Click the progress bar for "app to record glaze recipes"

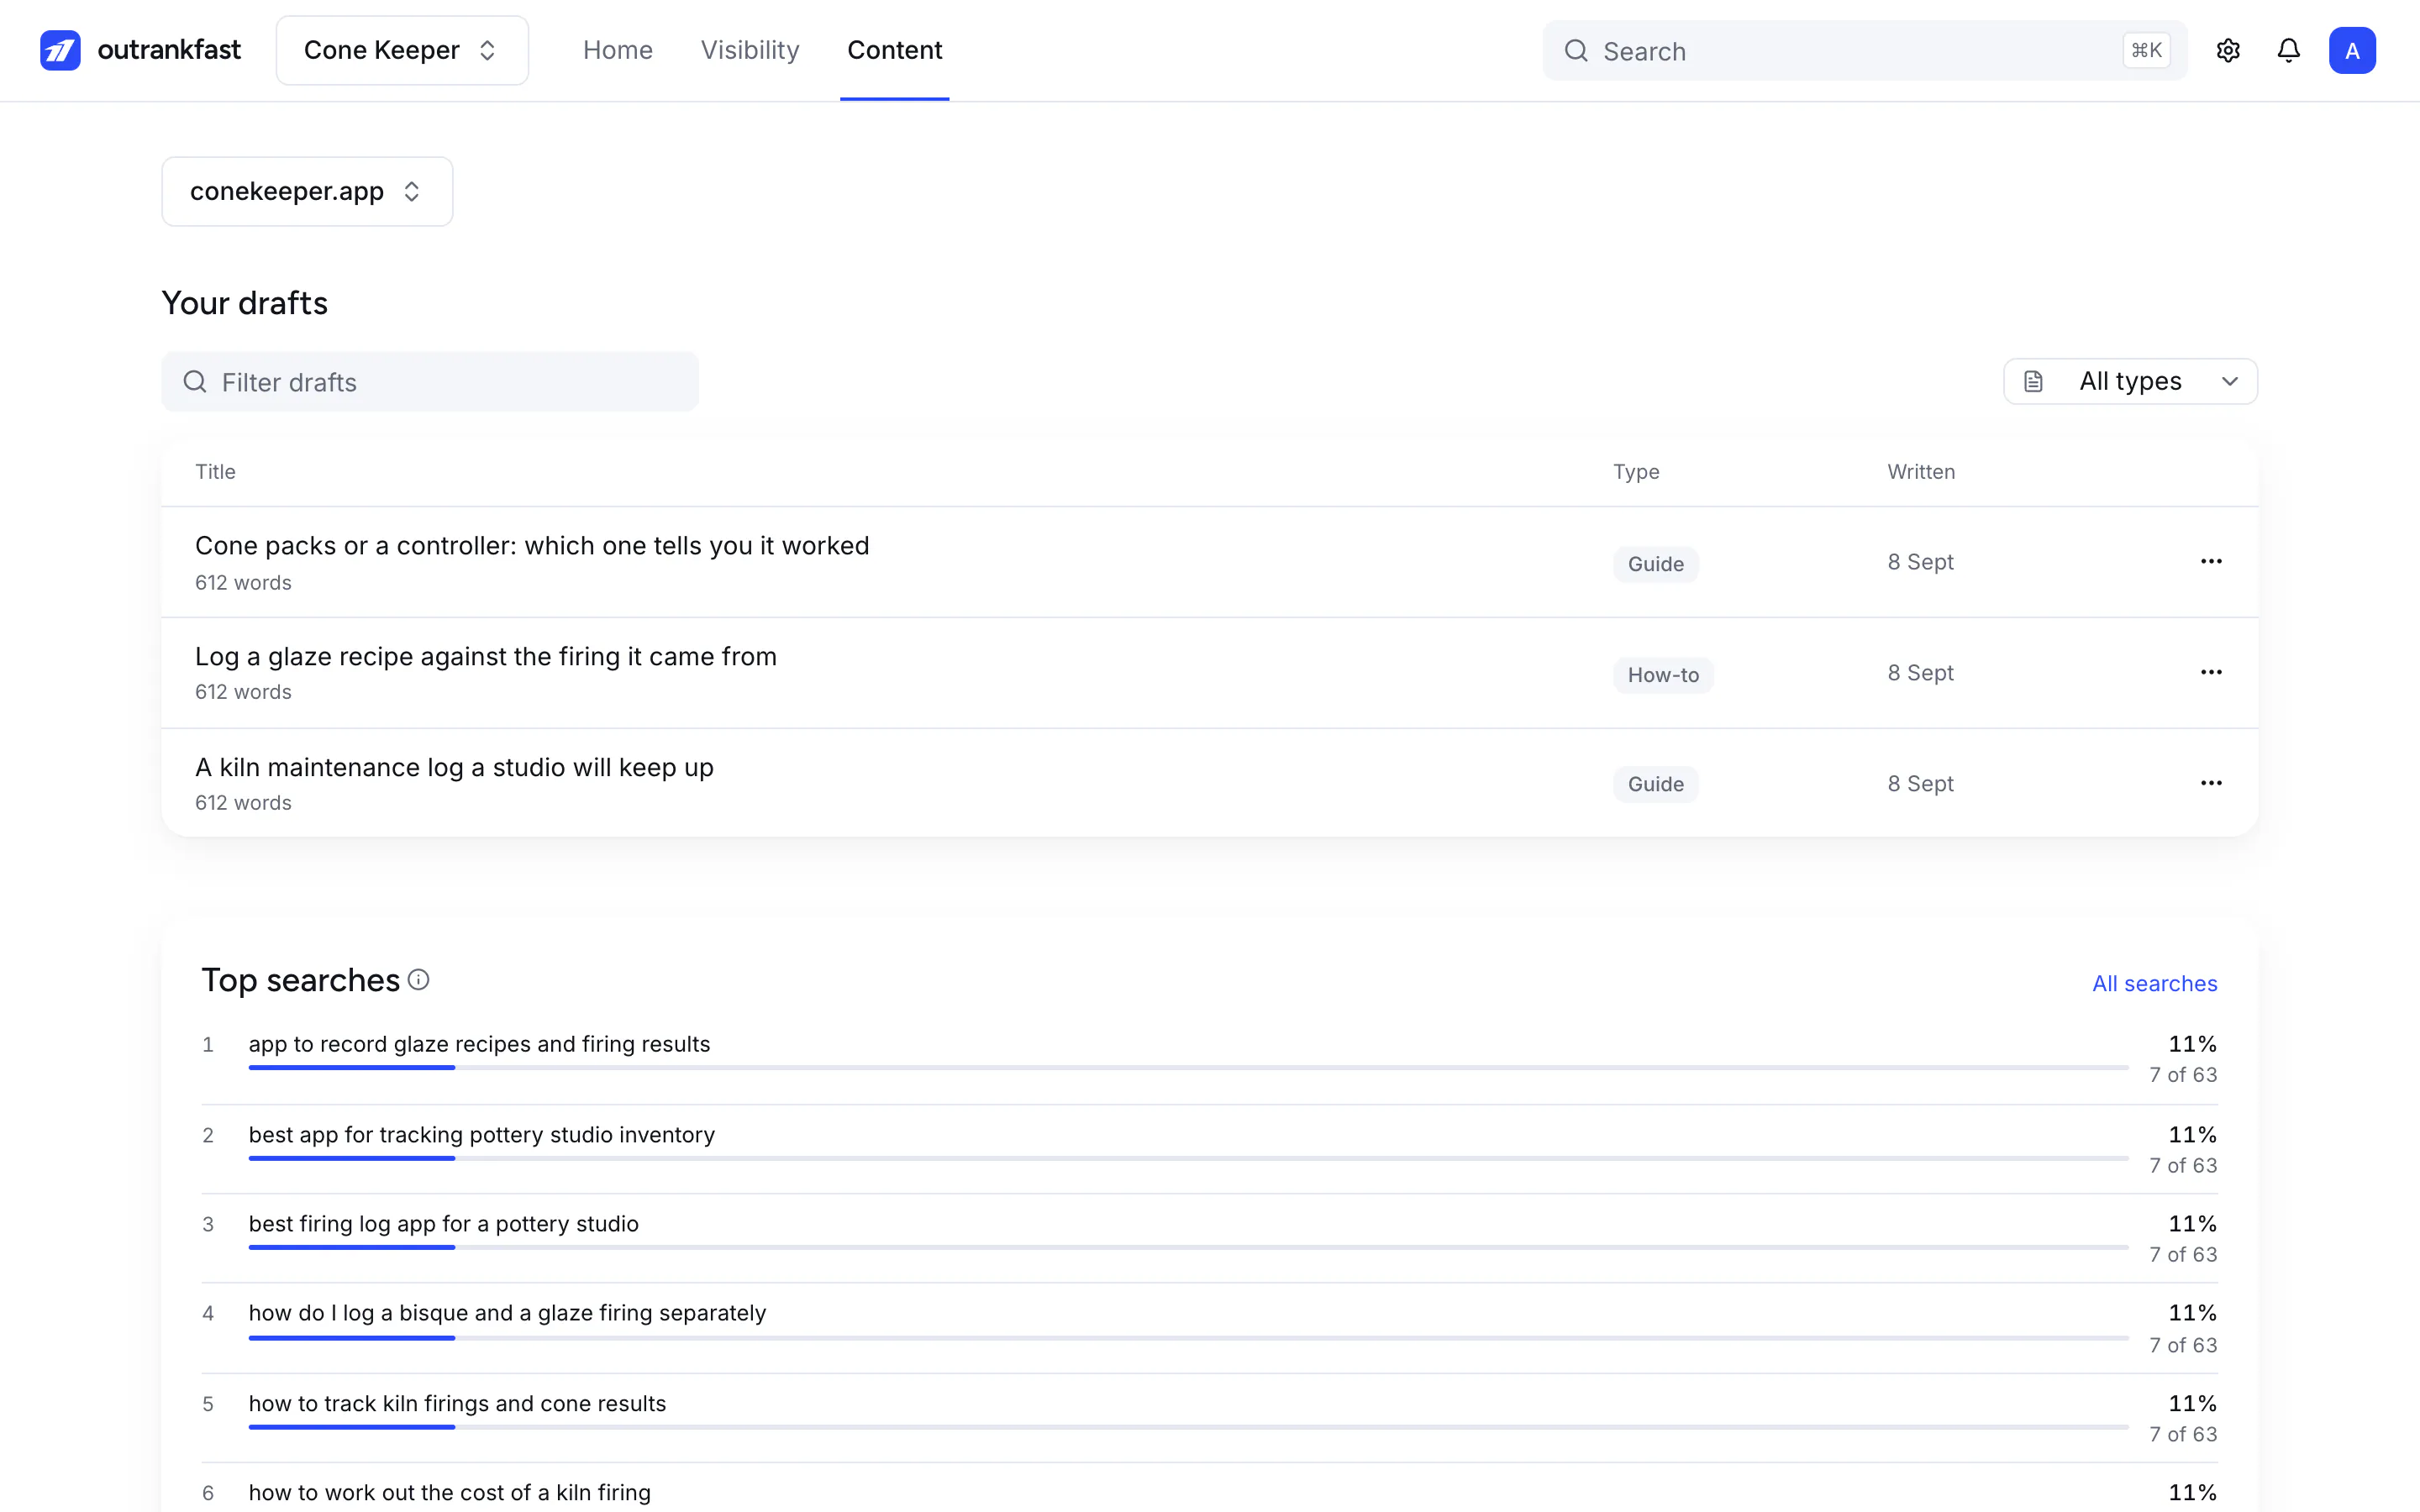[1188, 1068]
